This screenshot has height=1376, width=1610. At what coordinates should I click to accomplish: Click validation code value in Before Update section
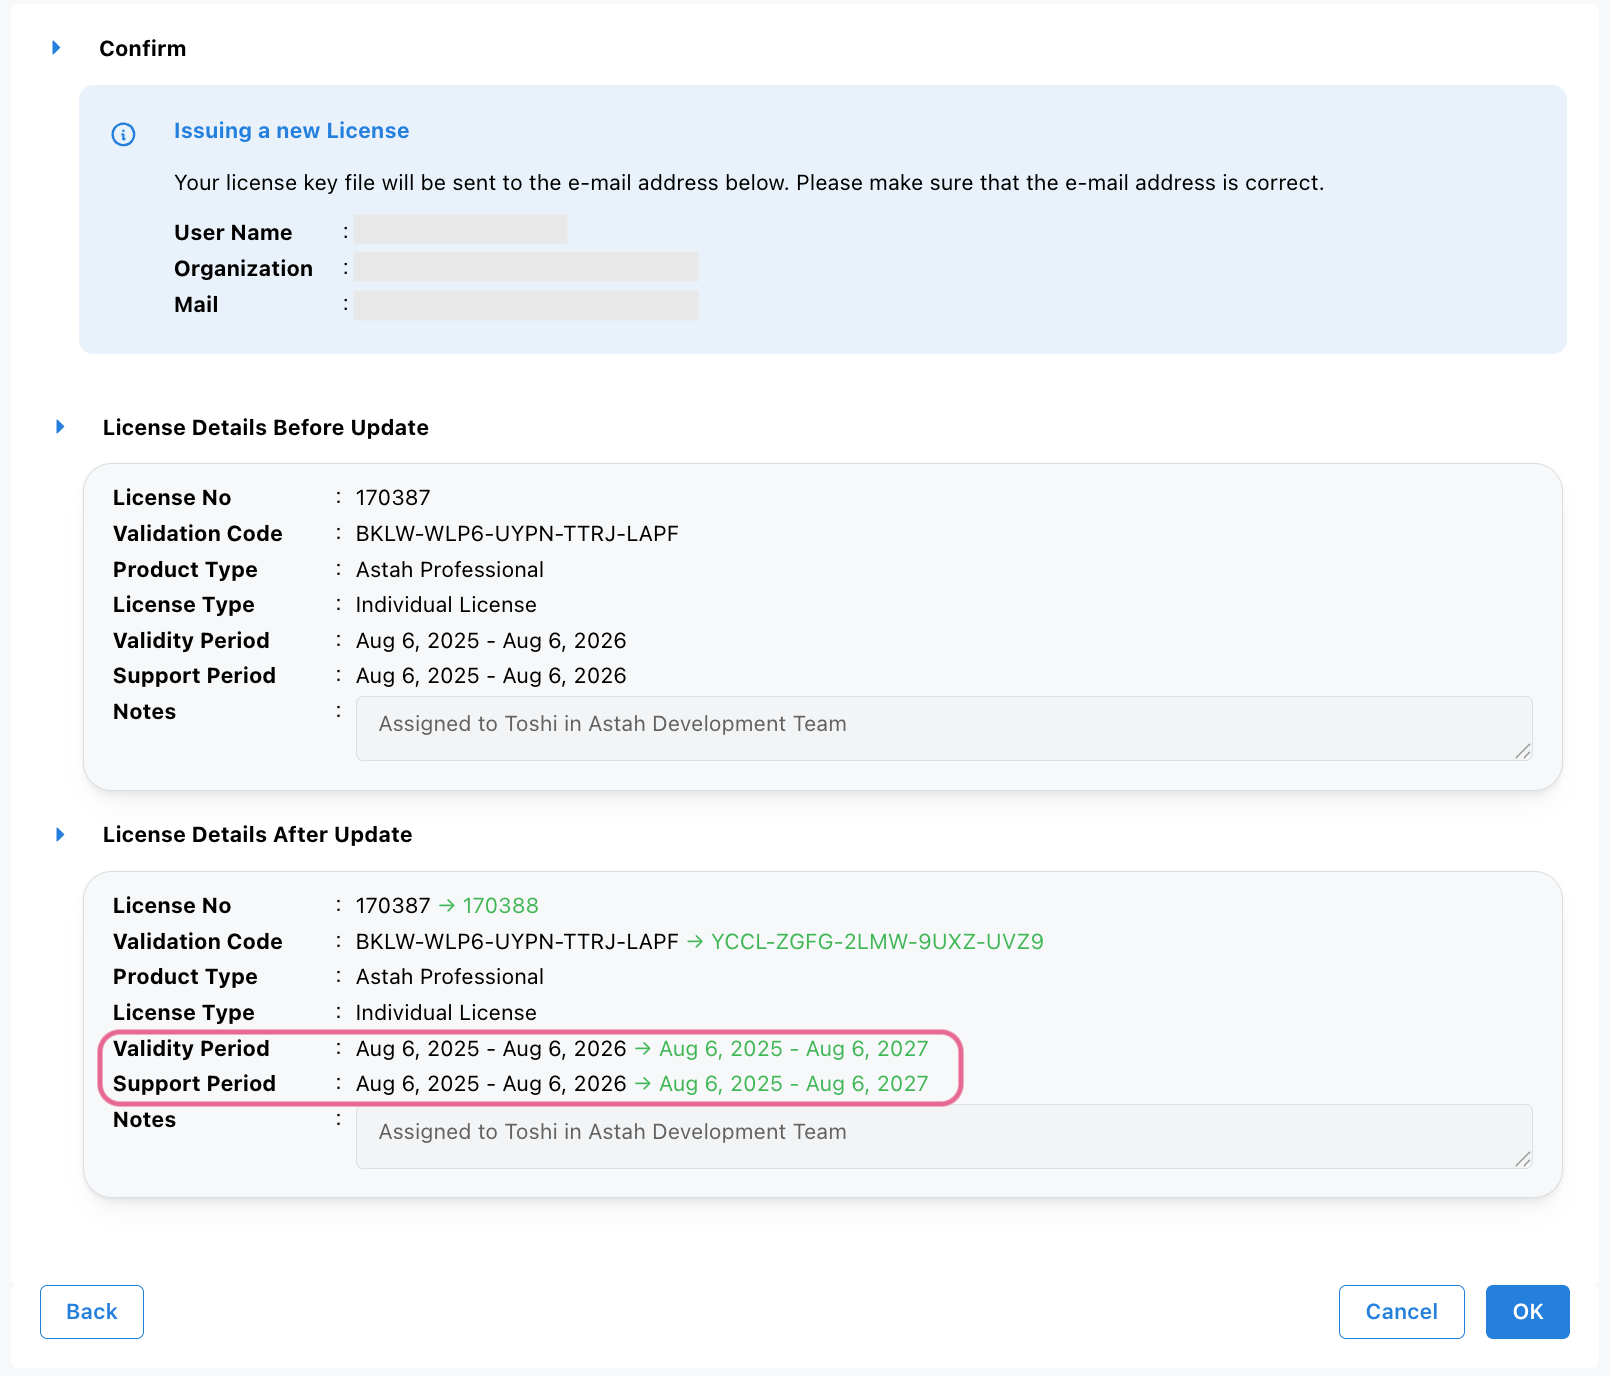click(517, 534)
